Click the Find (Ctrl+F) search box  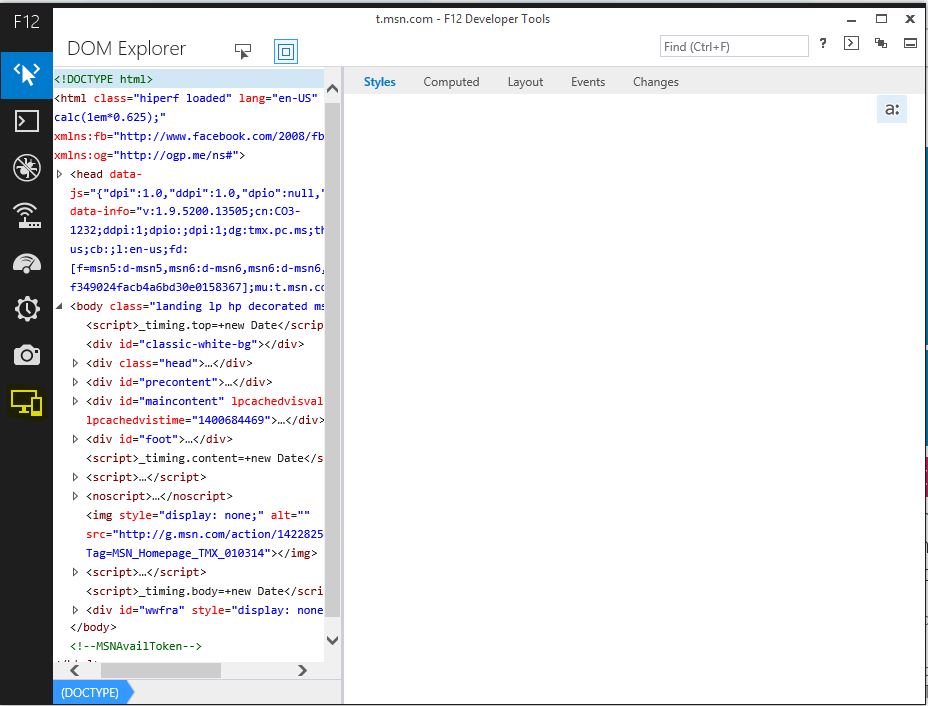click(x=734, y=47)
